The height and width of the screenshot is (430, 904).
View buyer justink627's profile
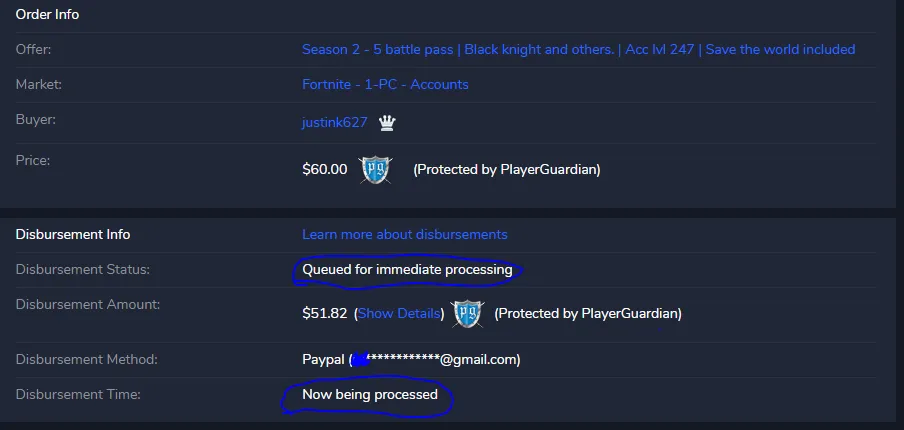coord(334,123)
